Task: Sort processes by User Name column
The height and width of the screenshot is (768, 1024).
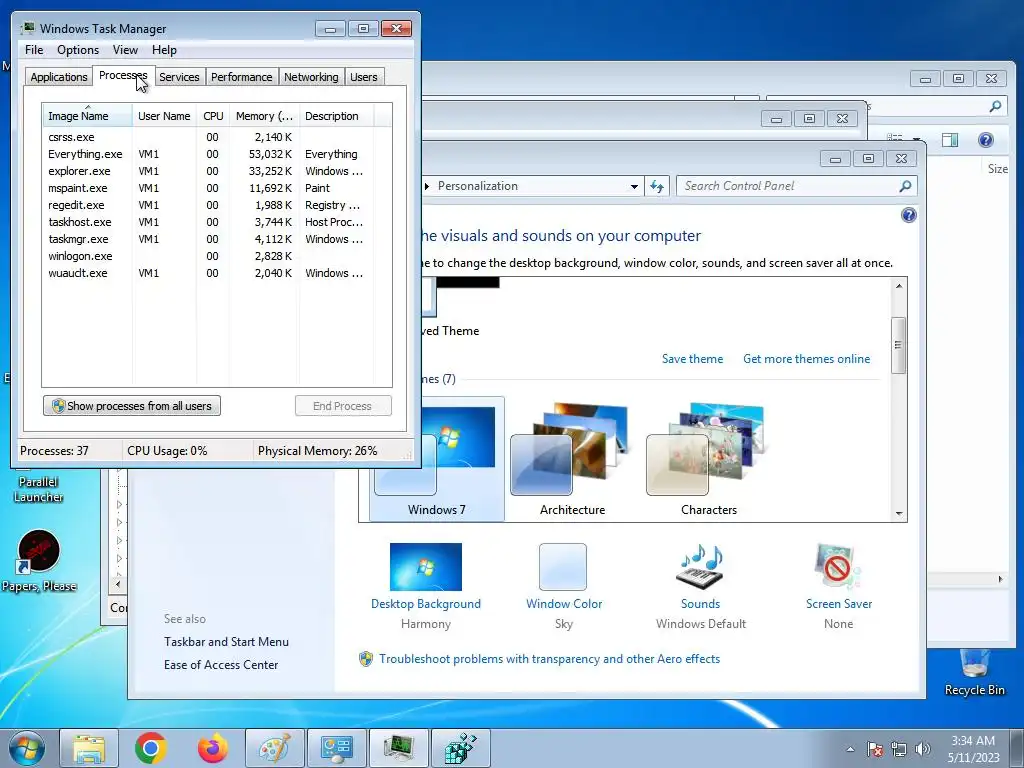Action: pos(164,116)
